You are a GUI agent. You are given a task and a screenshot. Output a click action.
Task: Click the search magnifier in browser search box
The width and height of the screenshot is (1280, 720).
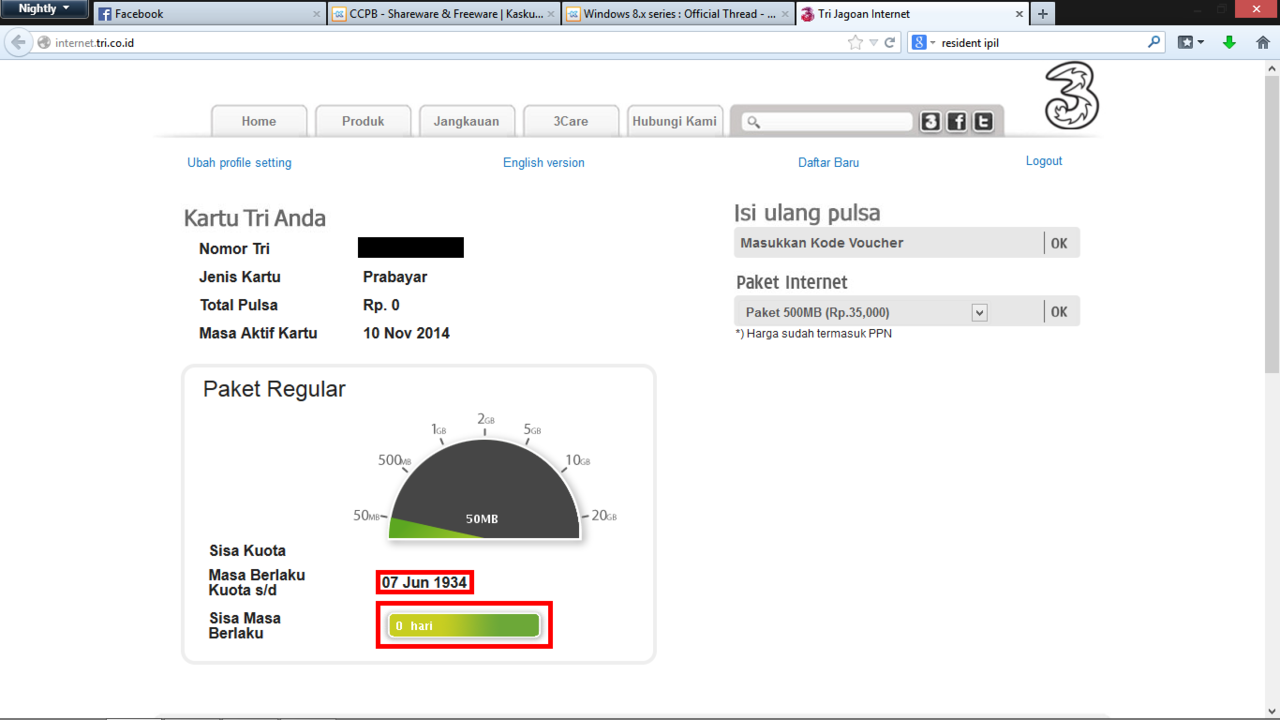pyautogui.click(x=1154, y=43)
